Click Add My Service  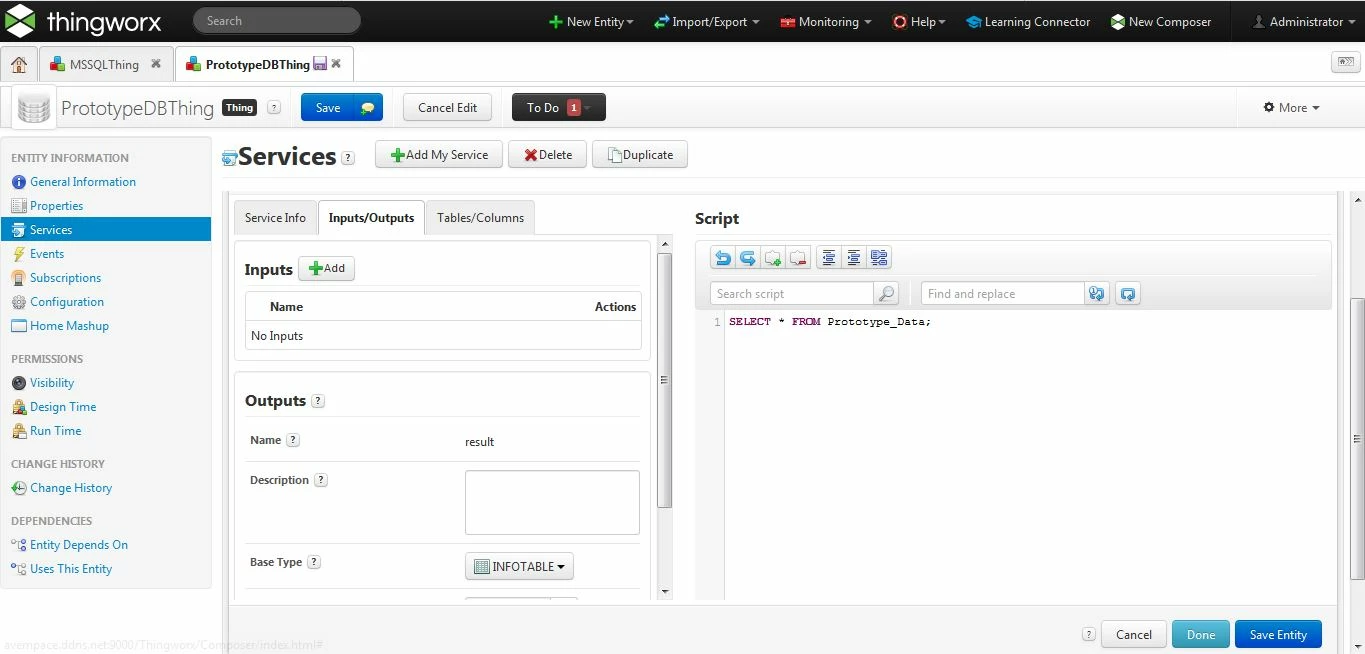coord(439,155)
